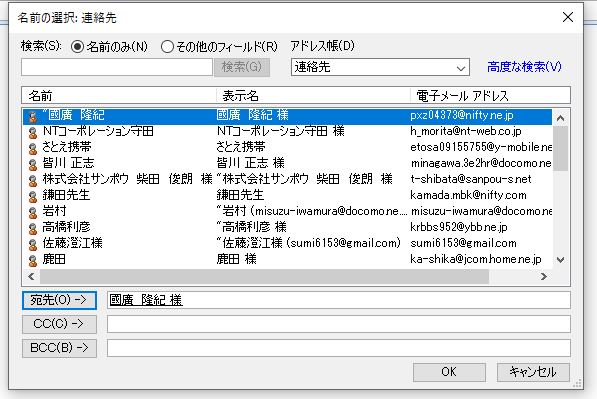This screenshot has width=597, height=399.
Task: Click contact icon of selected 國廣 隆紀 row
Action: 33,117
